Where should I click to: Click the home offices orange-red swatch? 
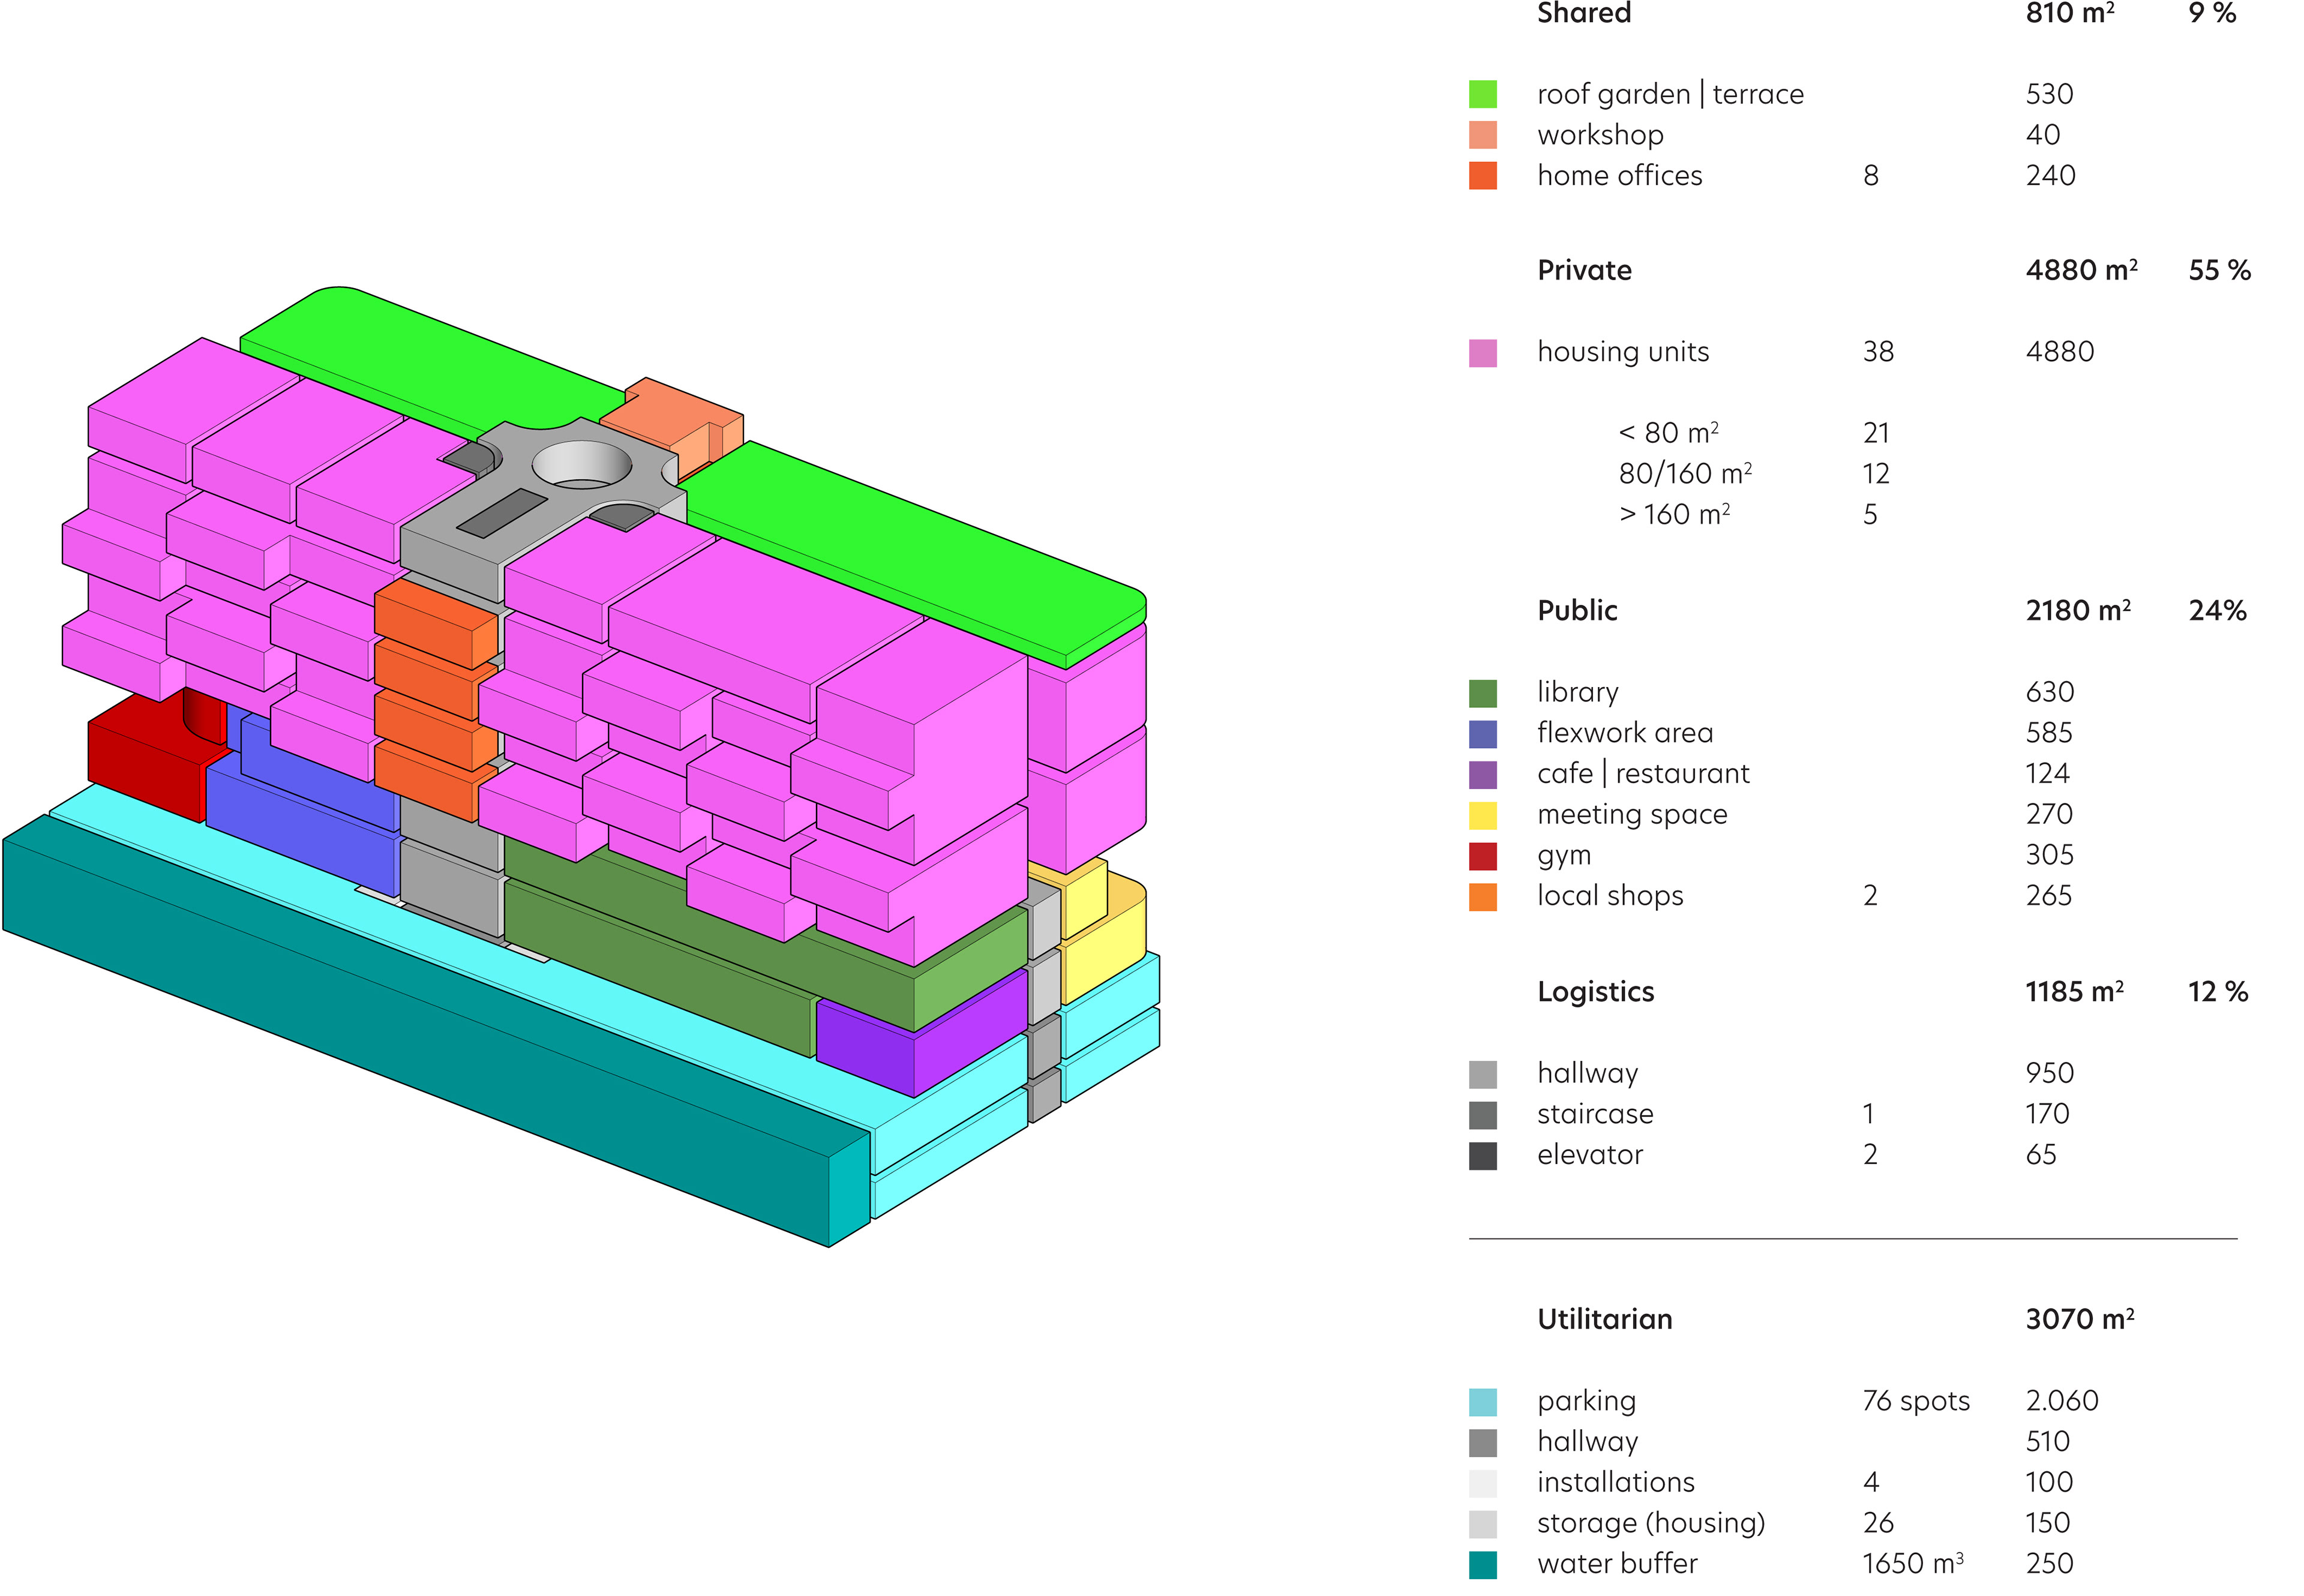(1482, 176)
